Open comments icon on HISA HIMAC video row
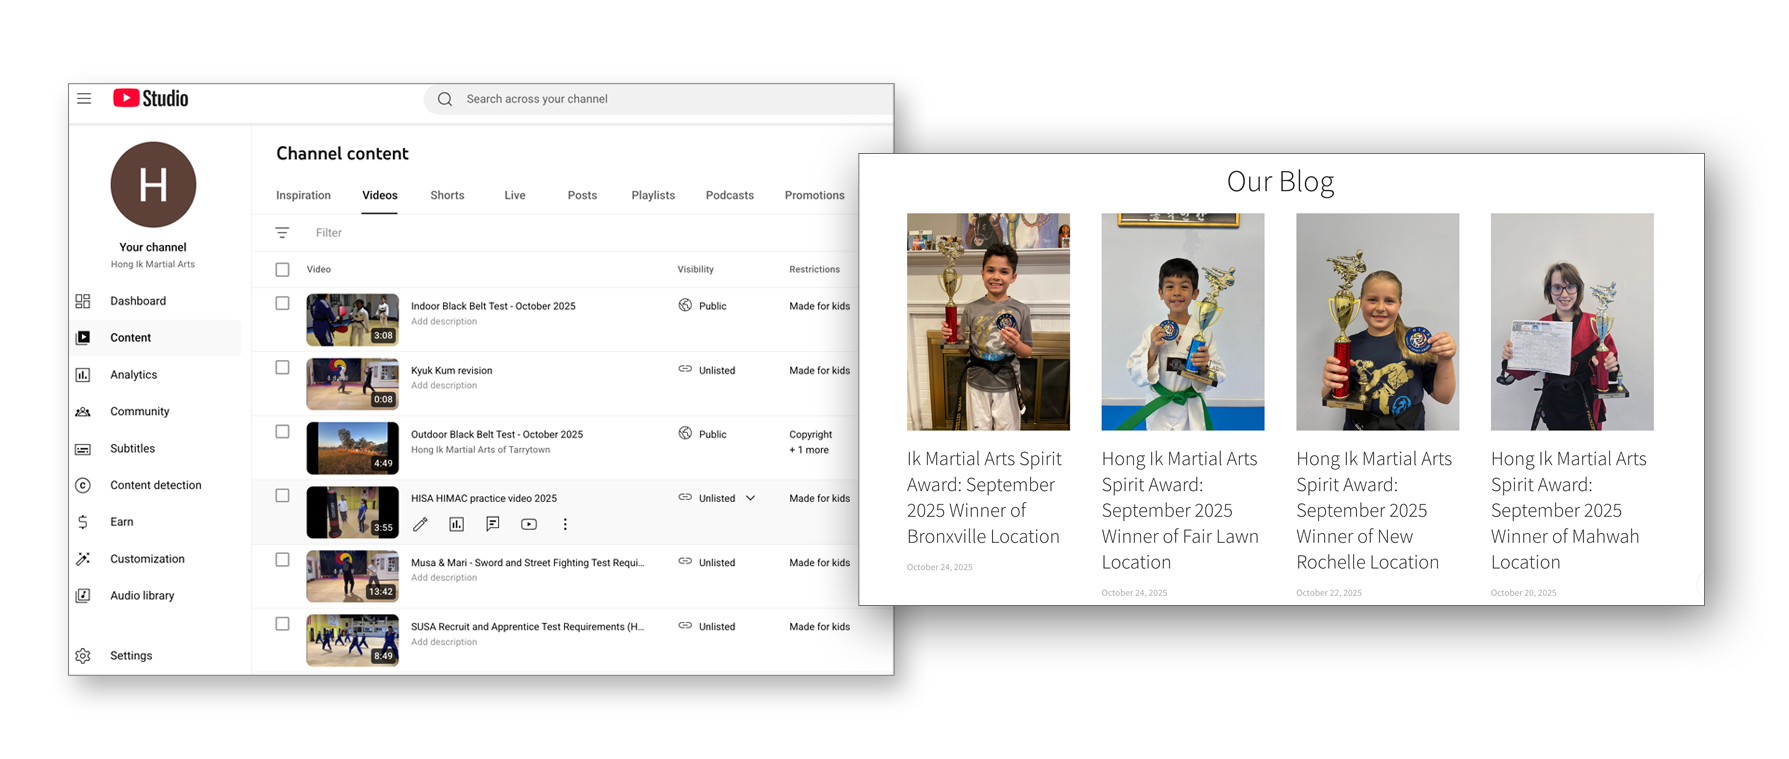 click(x=492, y=524)
